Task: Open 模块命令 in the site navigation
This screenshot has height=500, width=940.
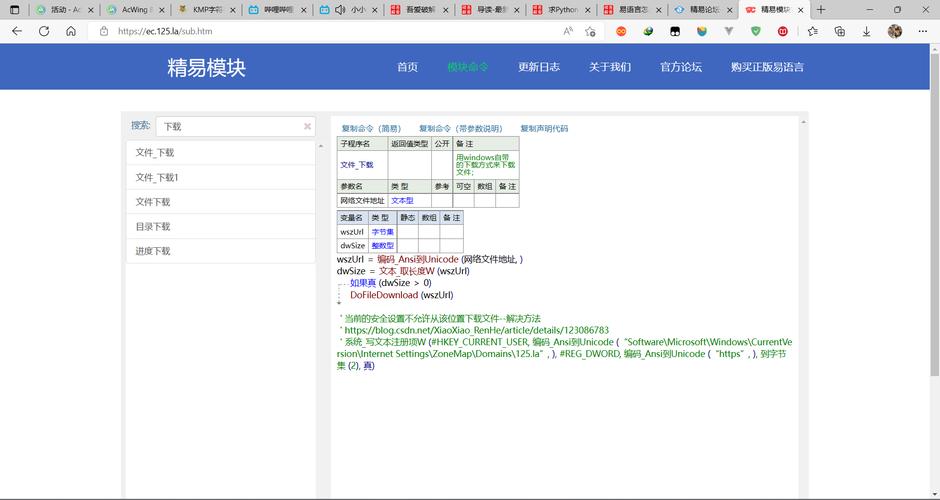Action: tap(468, 67)
